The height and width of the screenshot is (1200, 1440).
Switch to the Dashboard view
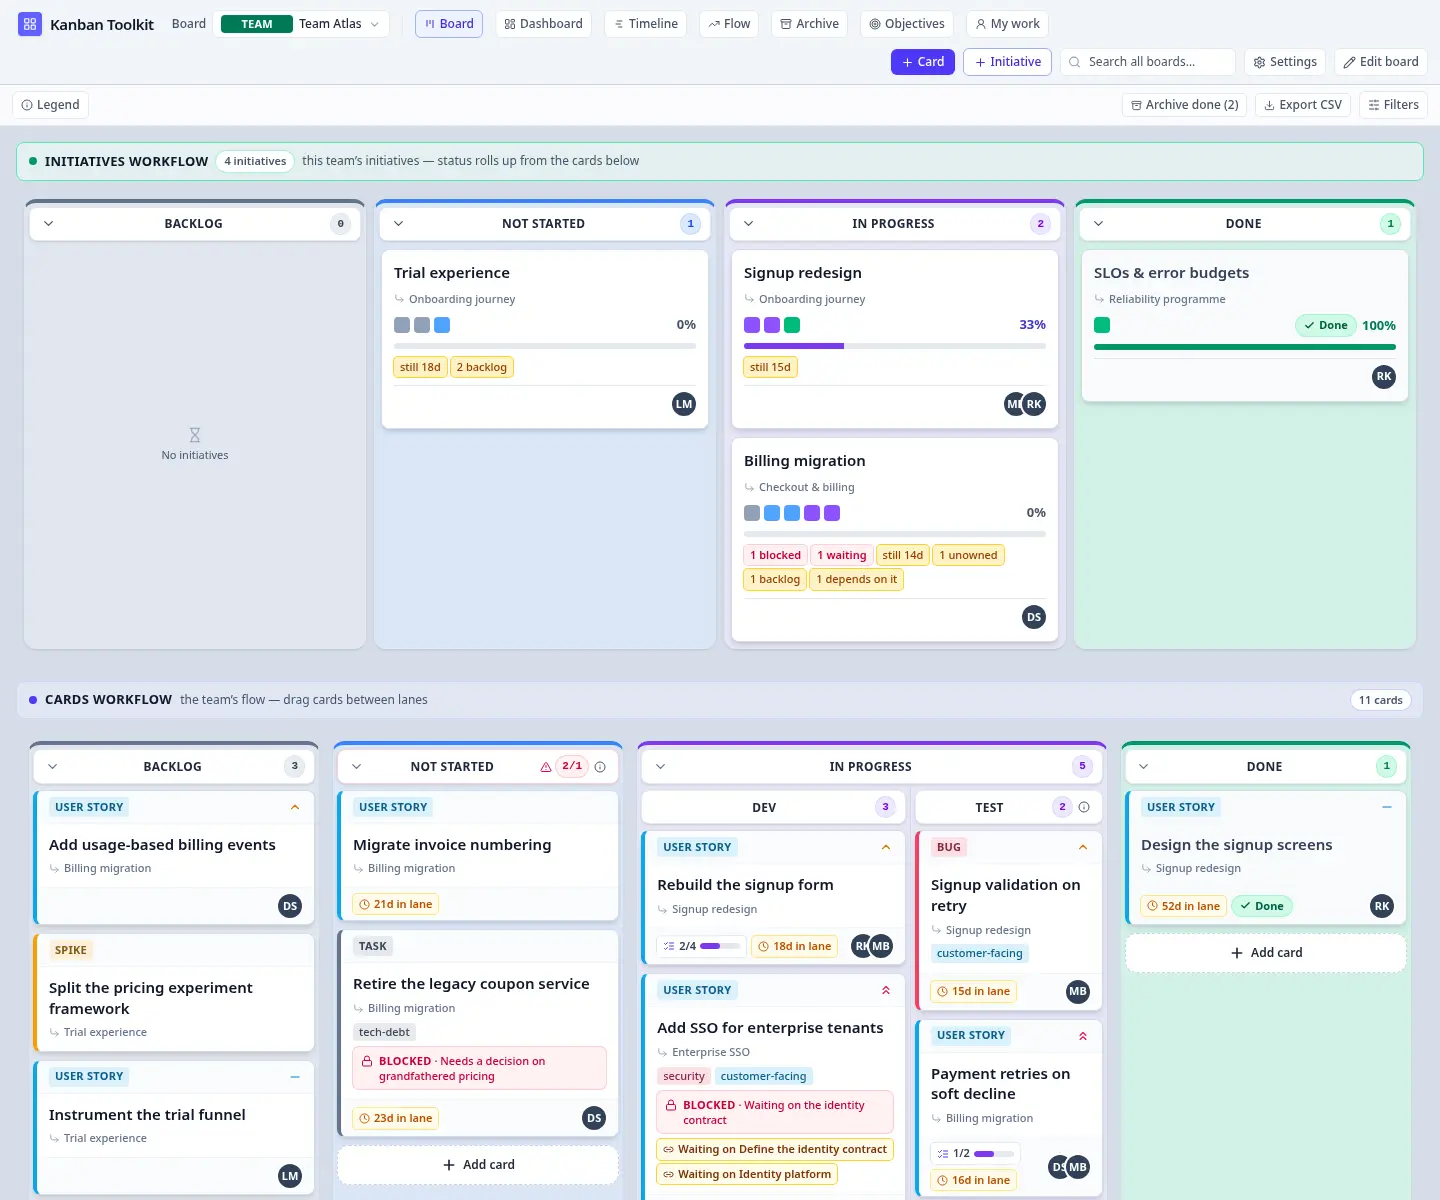click(x=543, y=24)
